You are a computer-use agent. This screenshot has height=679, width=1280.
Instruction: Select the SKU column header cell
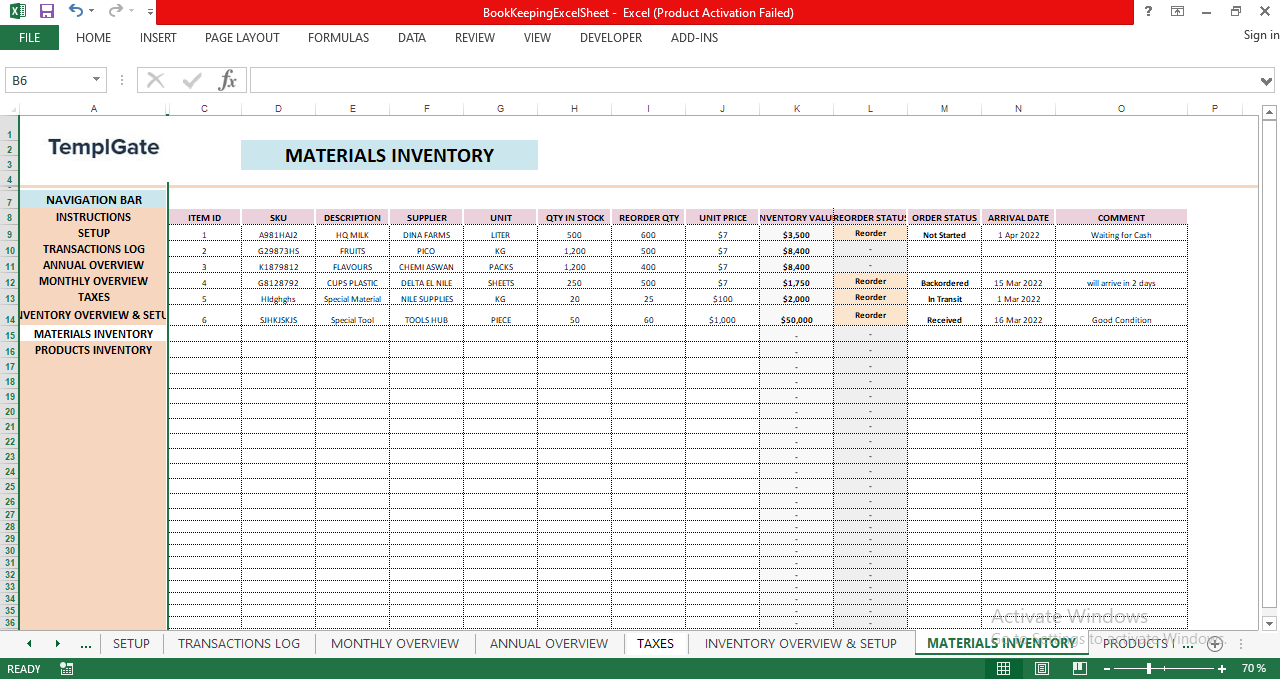pos(278,217)
